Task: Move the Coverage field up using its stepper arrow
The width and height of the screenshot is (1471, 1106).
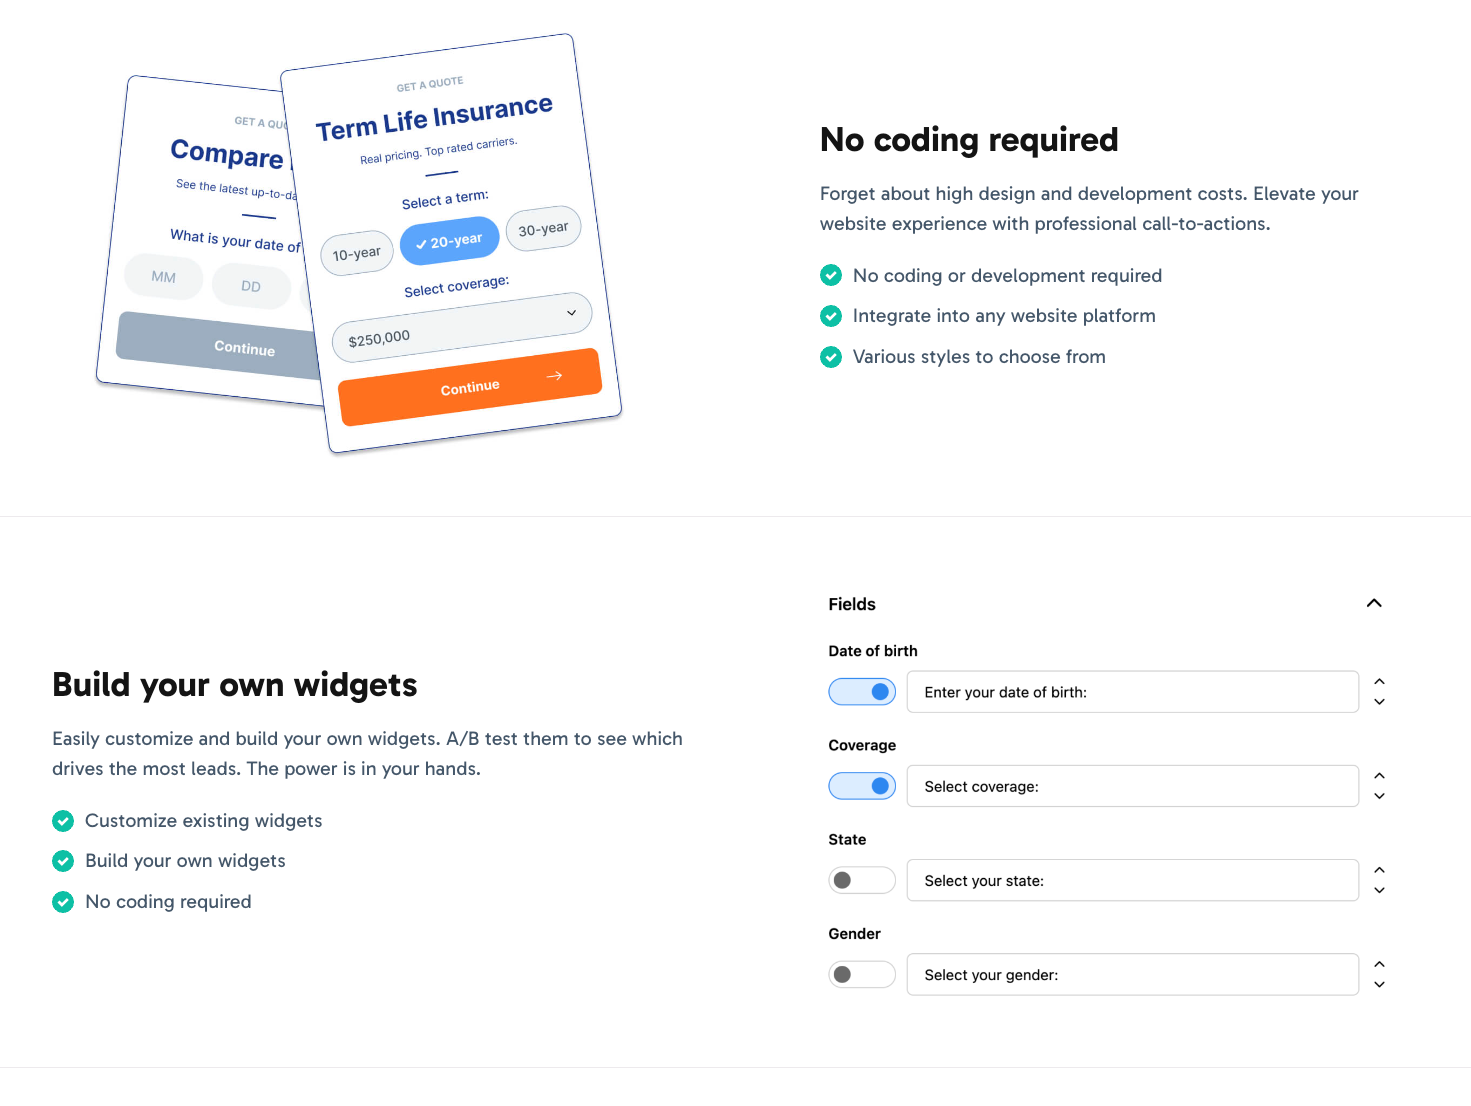Action: coord(1379,775)
